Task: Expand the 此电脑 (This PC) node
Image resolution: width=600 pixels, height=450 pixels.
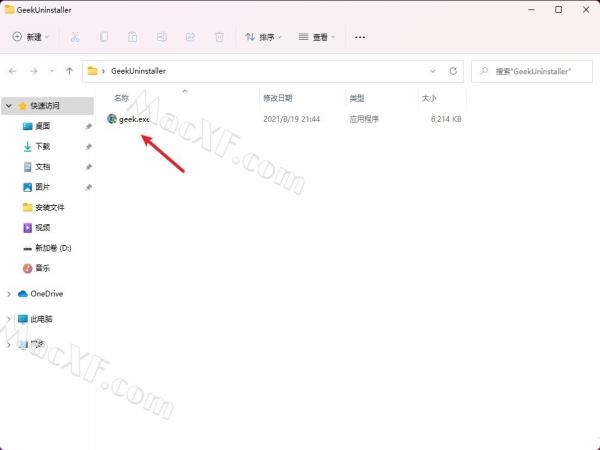Action: click(x=9, y=319)
